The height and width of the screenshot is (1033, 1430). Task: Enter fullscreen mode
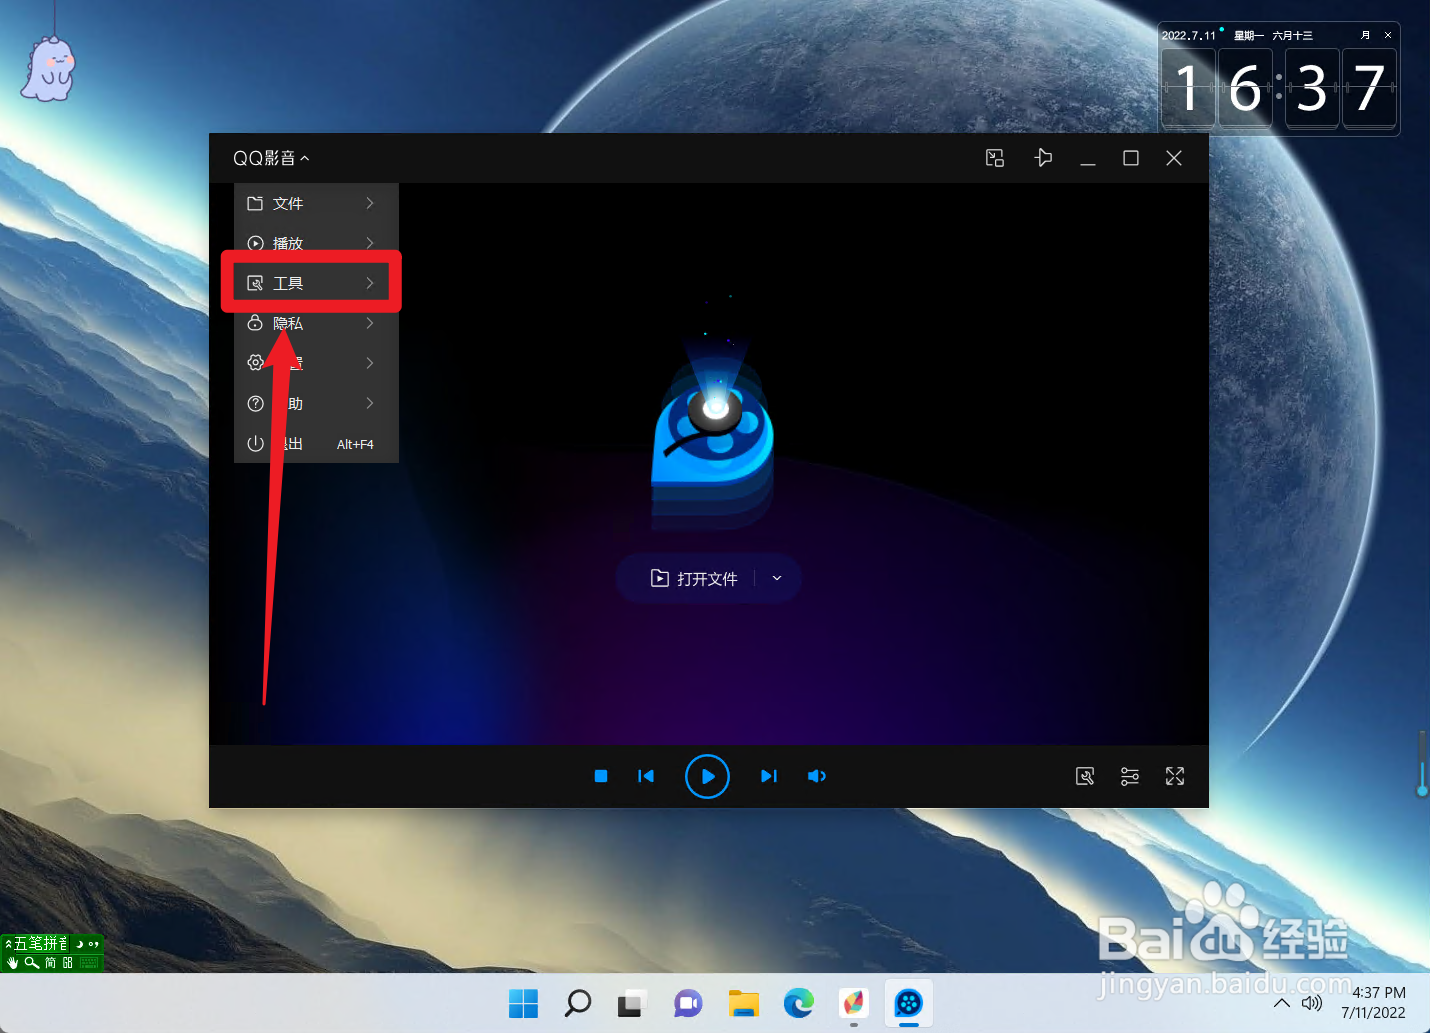tap(1175, 776)
